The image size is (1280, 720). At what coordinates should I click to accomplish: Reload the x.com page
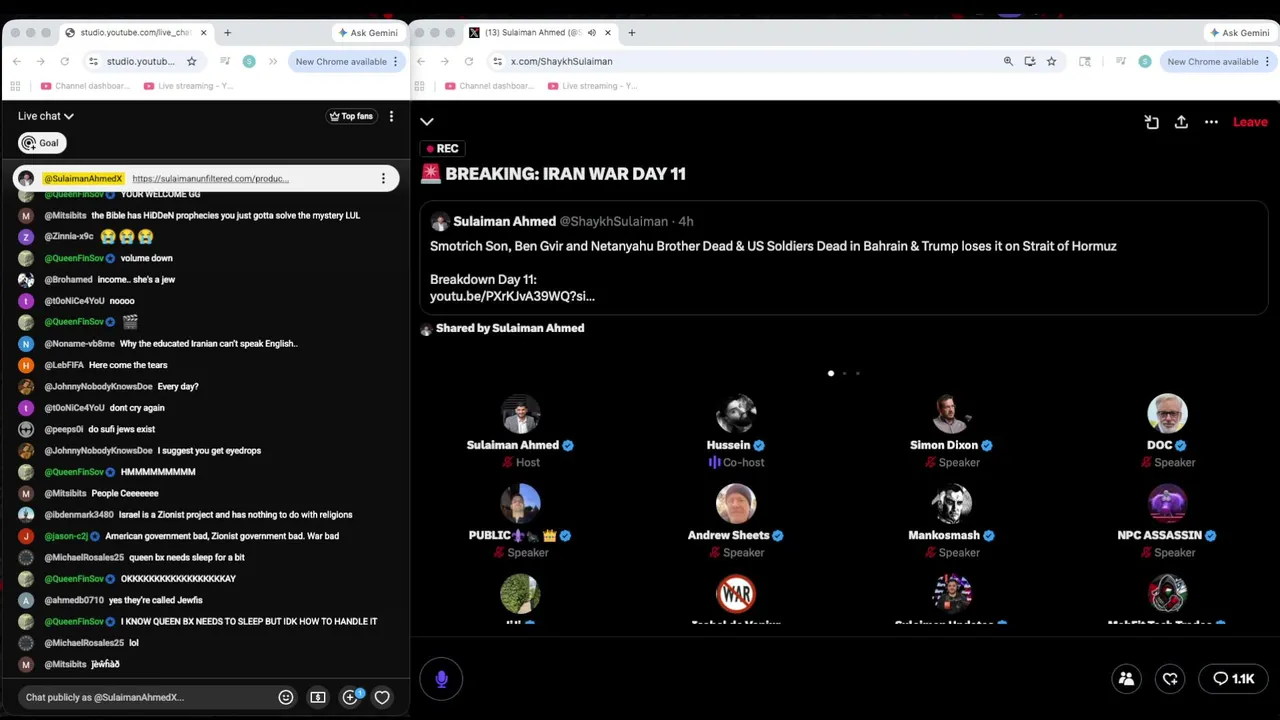pos(468,61)
